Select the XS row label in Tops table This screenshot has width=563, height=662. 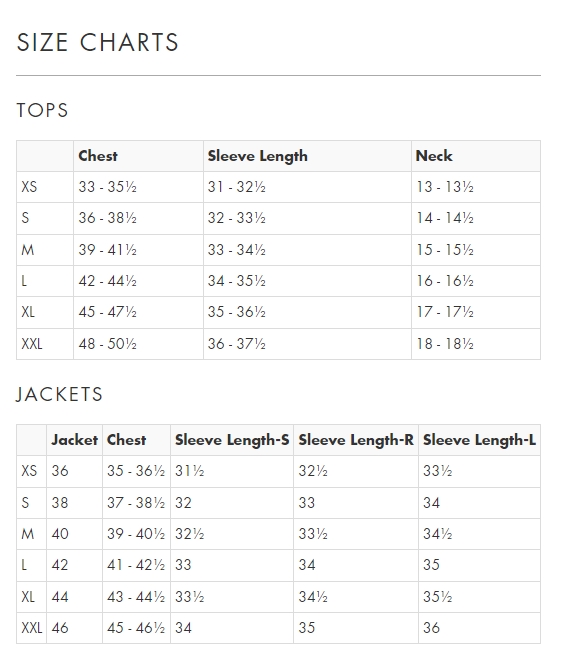click(x=29, y=187)
